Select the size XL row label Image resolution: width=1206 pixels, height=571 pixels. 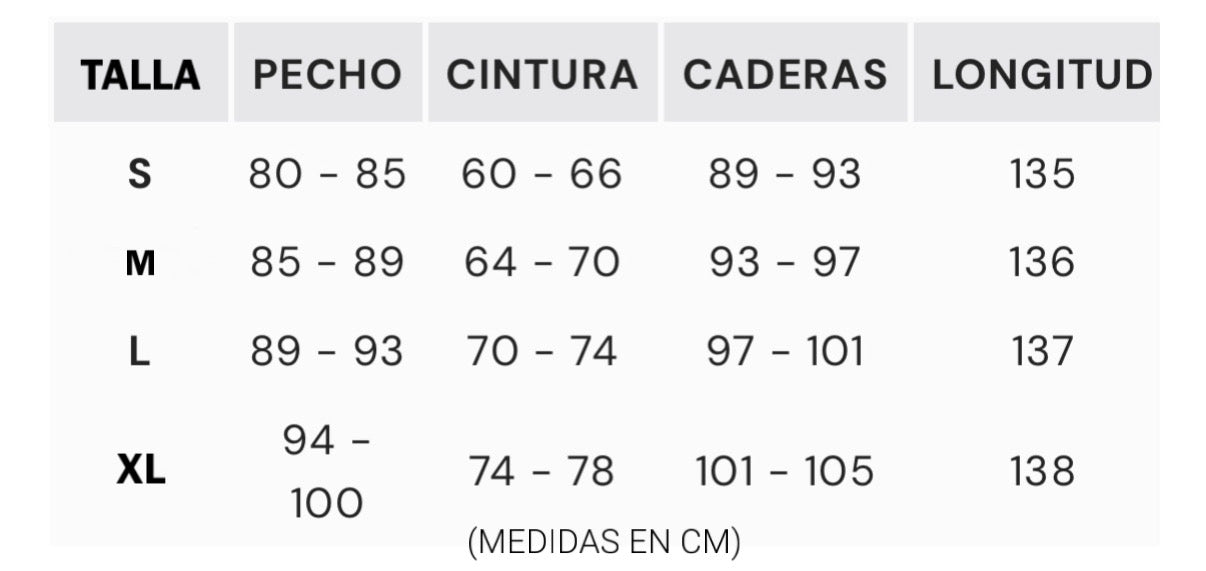pos(141,470)
